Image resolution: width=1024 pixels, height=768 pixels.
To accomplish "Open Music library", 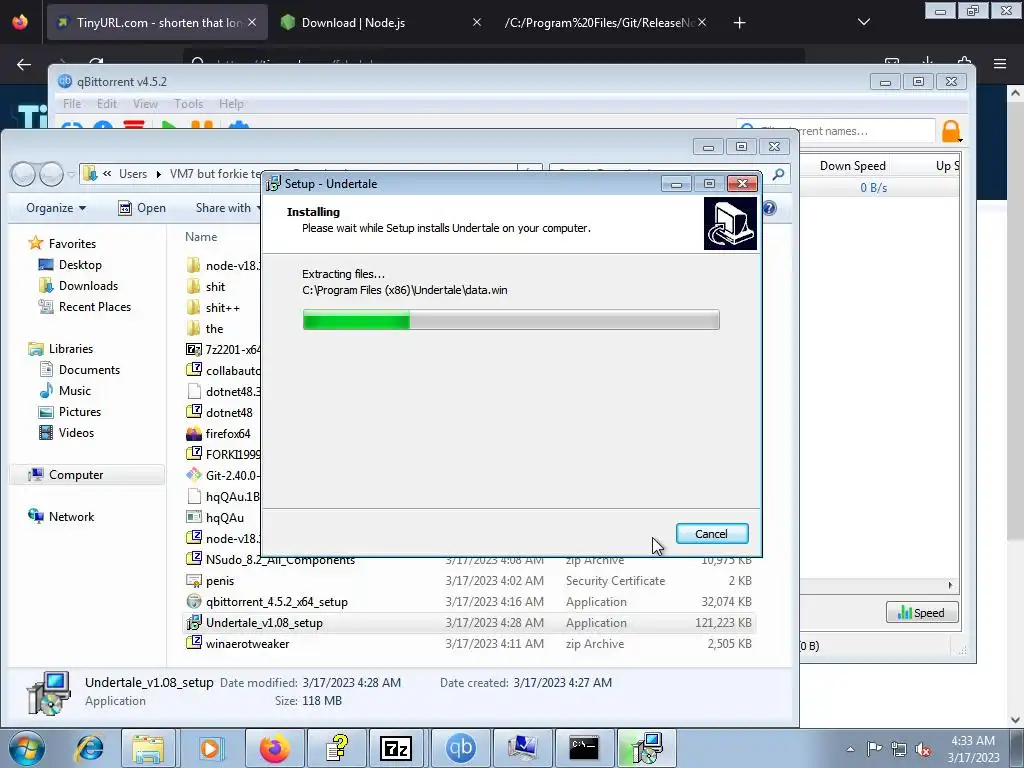I will pyautogui.click(x=74, y=391).
